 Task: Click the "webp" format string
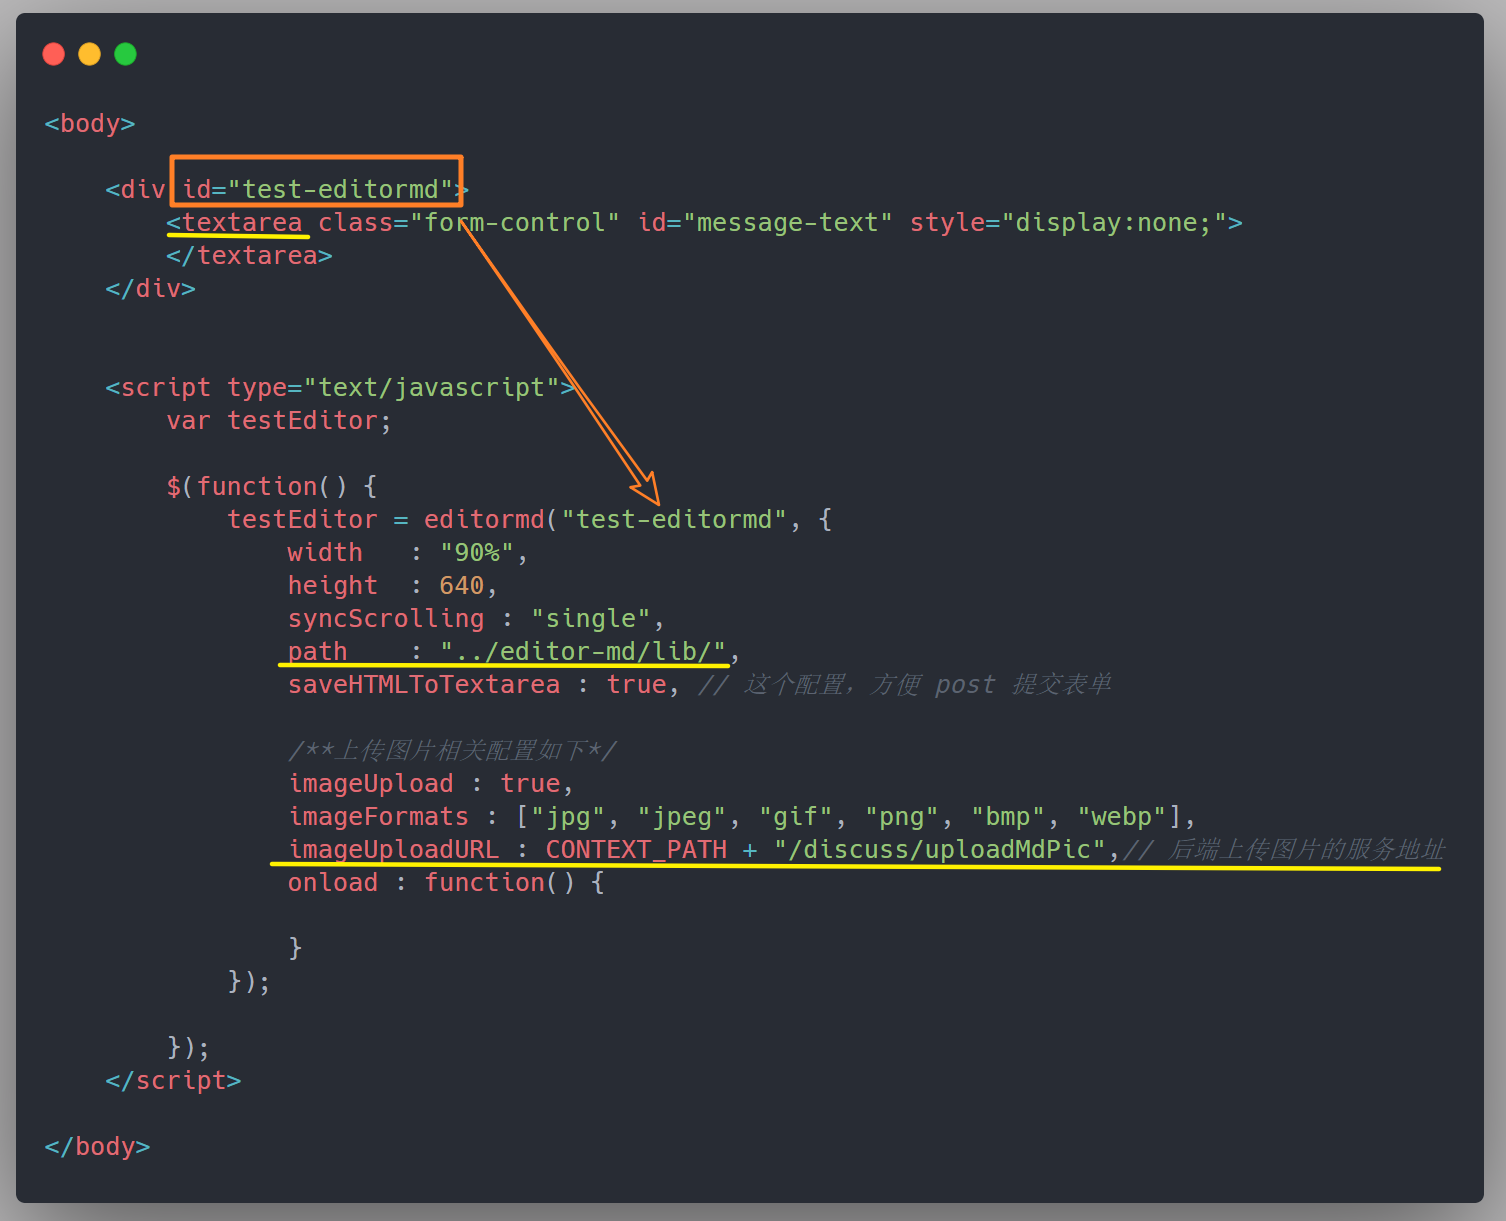pos(1122,816)
